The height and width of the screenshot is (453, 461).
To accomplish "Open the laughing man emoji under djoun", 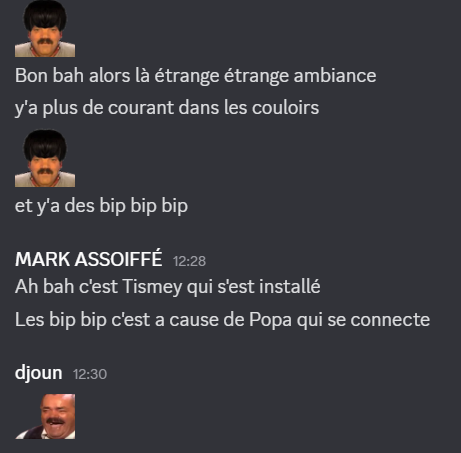I will tap(45, 416).
